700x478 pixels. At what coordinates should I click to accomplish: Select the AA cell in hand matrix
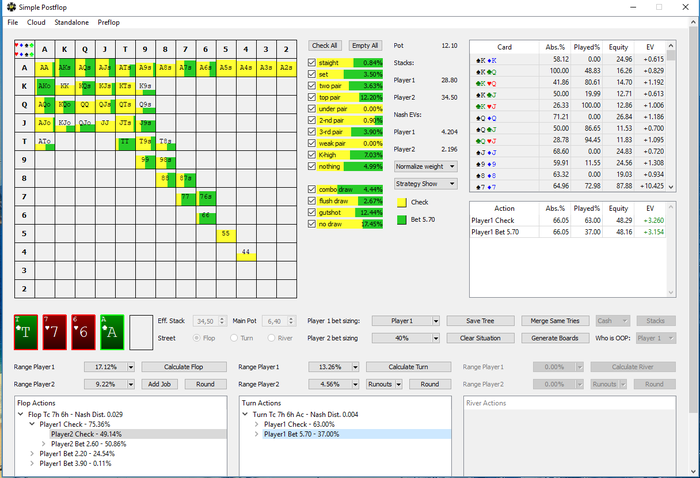point(45,68)
